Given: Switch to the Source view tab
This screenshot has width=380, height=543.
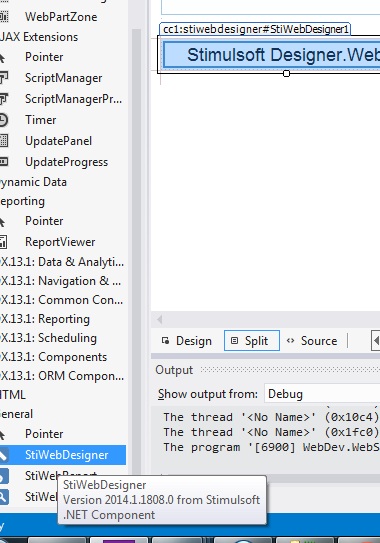Looking at the screenshot, I should (312, 341).
